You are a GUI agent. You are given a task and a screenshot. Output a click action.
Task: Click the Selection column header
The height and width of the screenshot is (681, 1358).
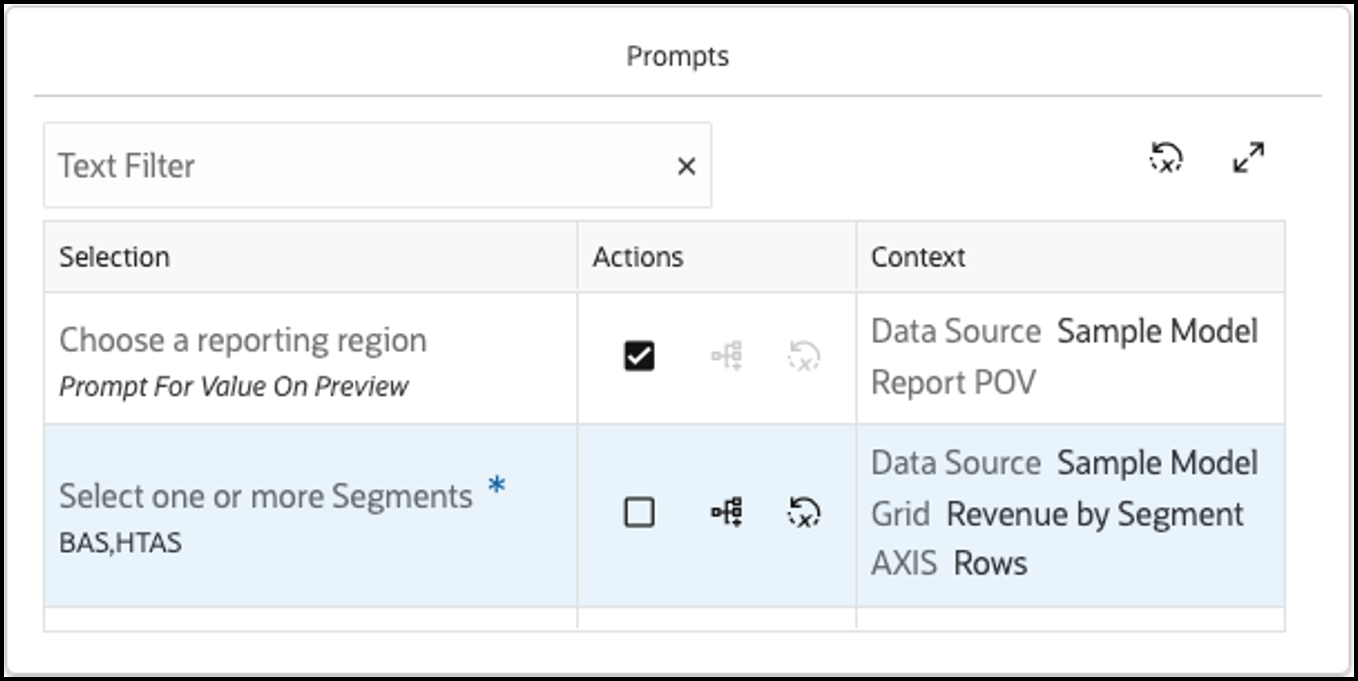(114, 257)
